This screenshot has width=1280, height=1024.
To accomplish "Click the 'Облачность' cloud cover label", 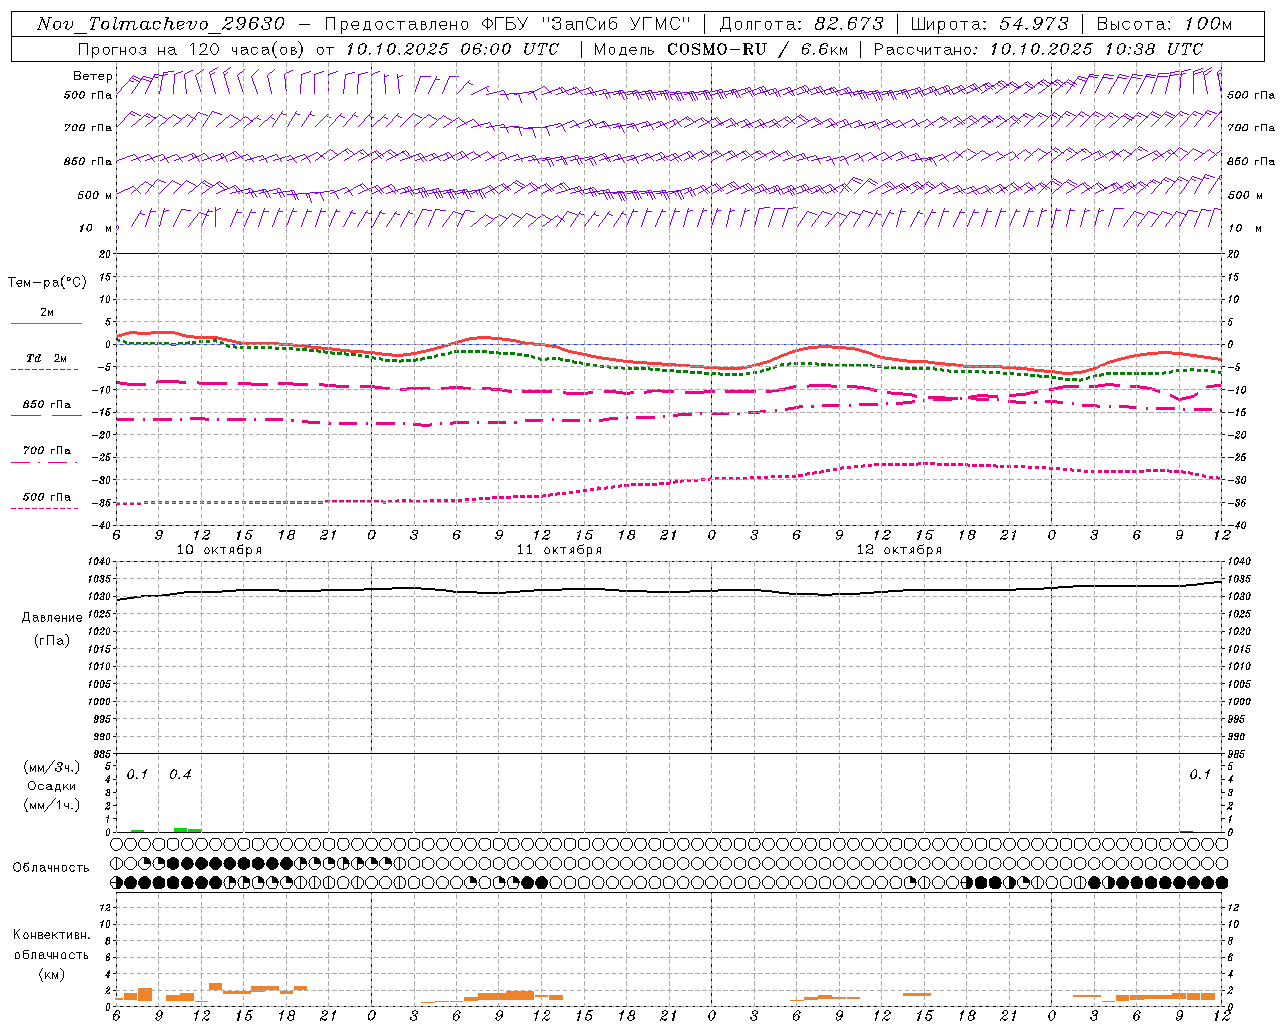I will (51, 868).
